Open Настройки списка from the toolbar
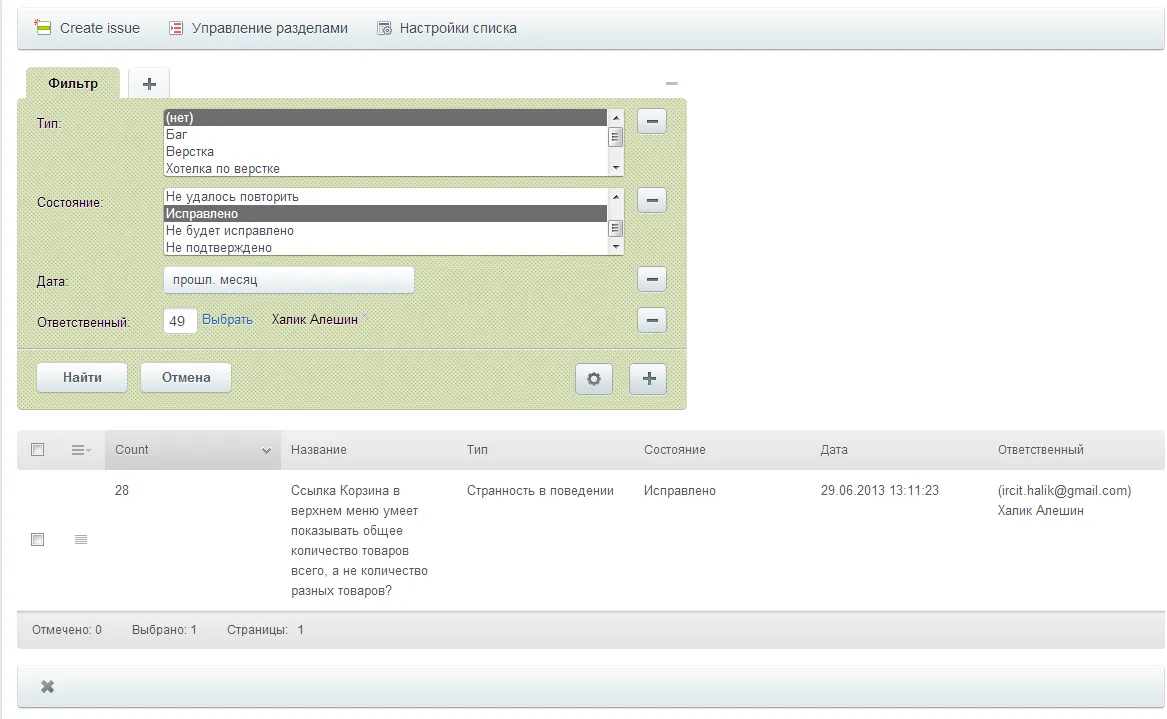1167x719 pixels. pyautogui.click(x=447, y=28)
